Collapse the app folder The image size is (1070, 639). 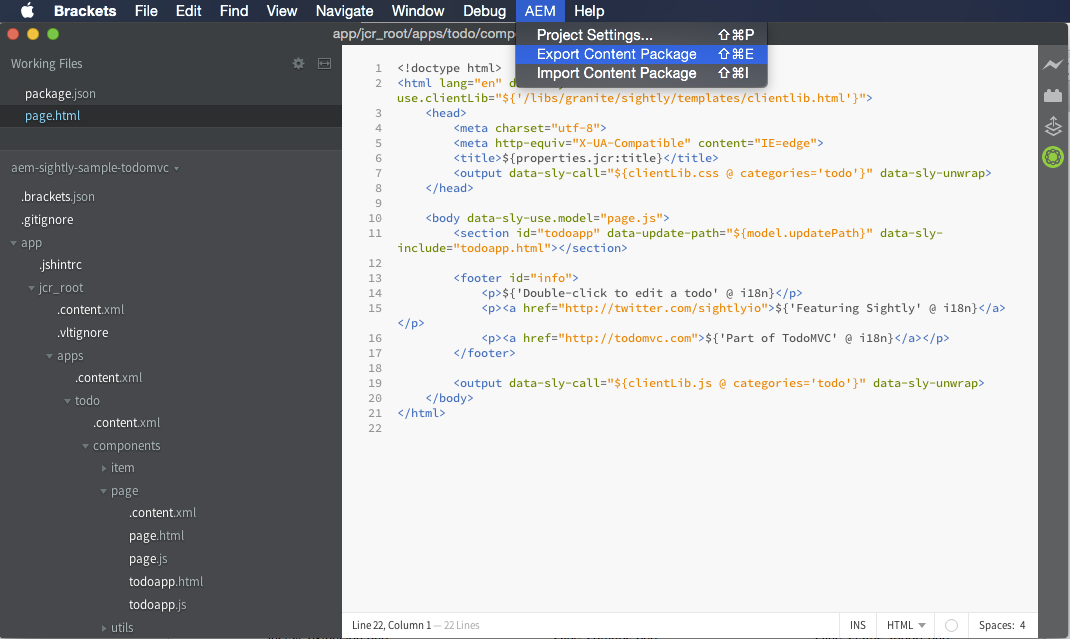(14, 243)
